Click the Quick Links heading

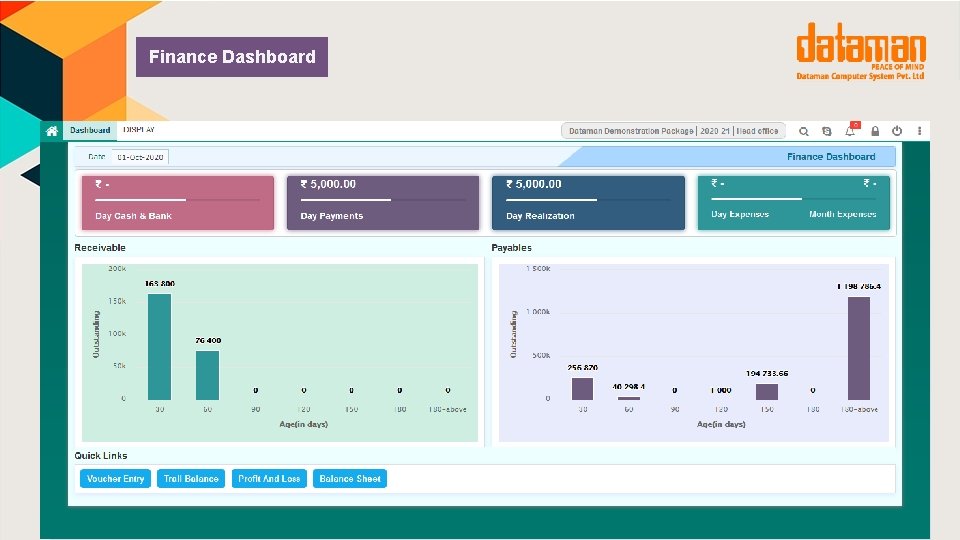click(101, 456)
